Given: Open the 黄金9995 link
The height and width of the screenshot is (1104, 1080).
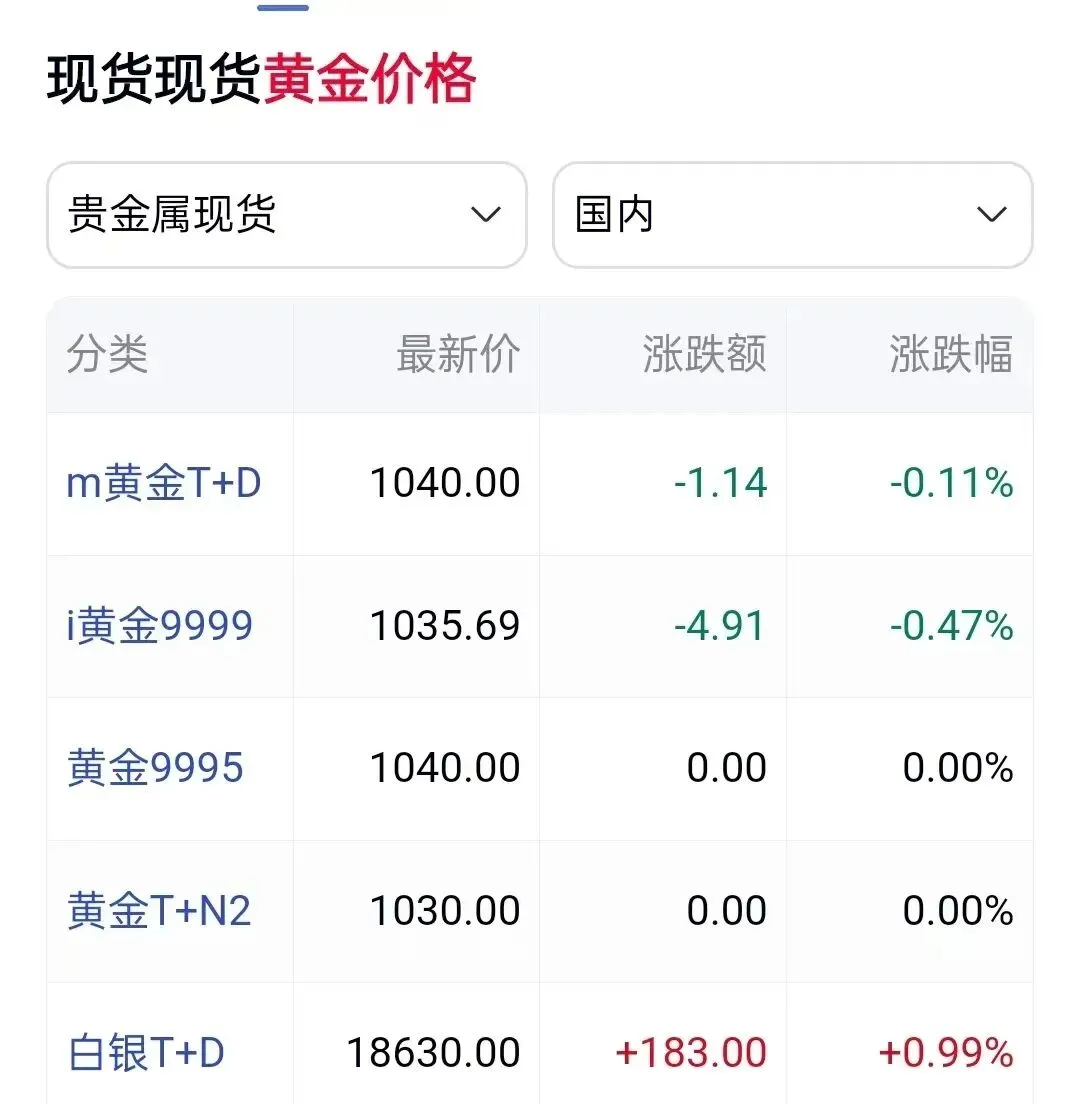Looking at the screenshot, I should (x=155, y=767).
